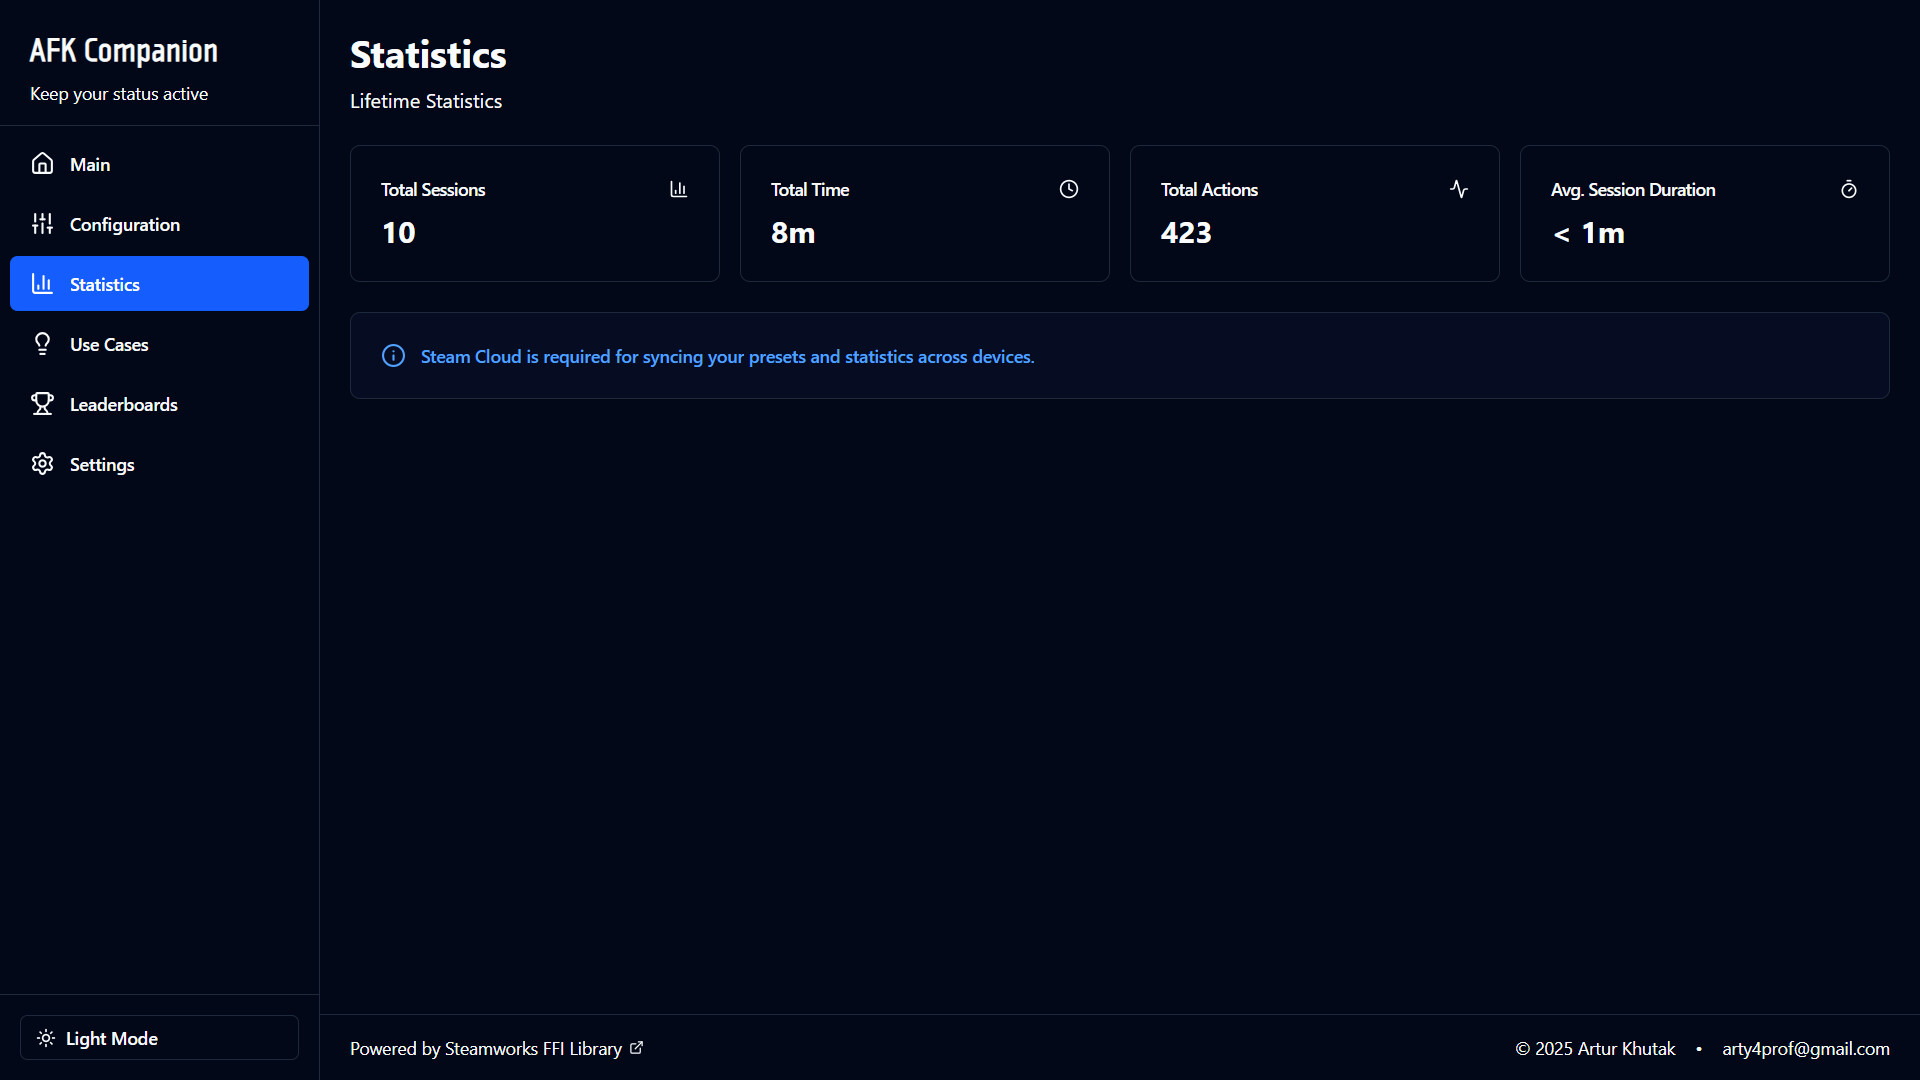Click the activity icon on Total Actions card
This screenshot has height=1080, width=1920.
pos(1459,189)
